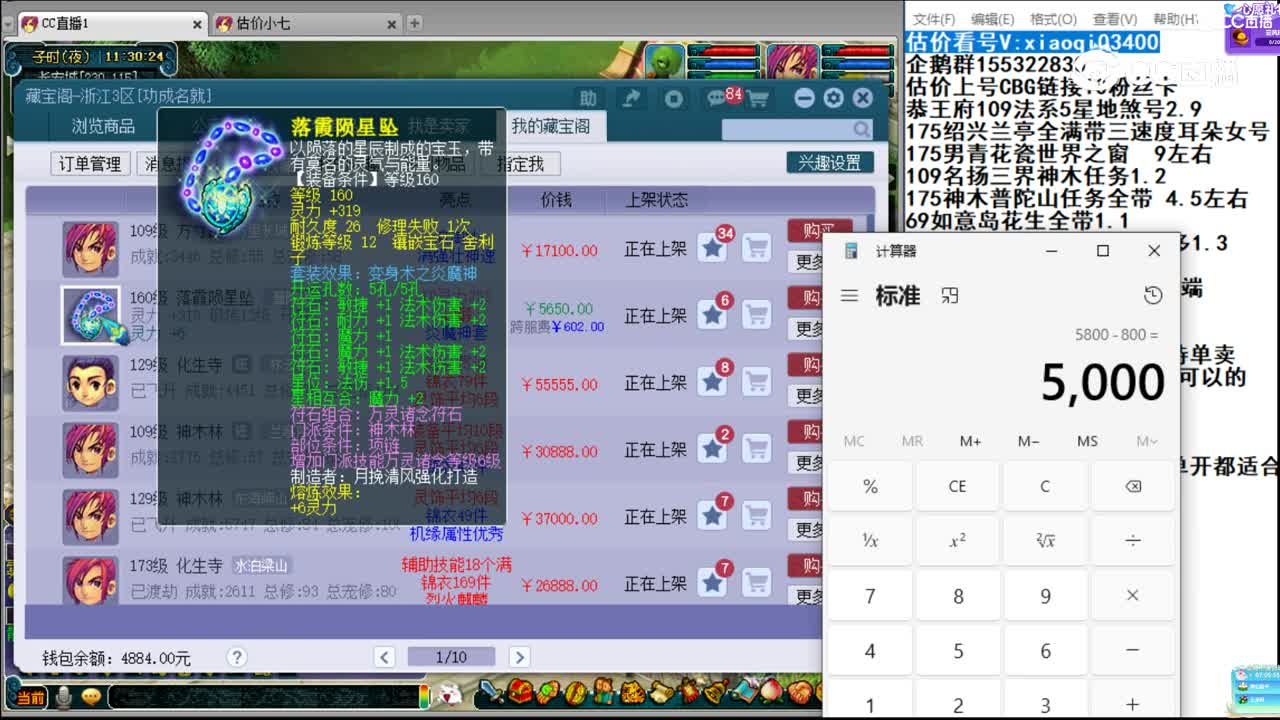Select the 估价小七 browser tab
Image resolution: width=1280 pixels, height=720 pixels.
pyautogui.click(x=308, y=23)
